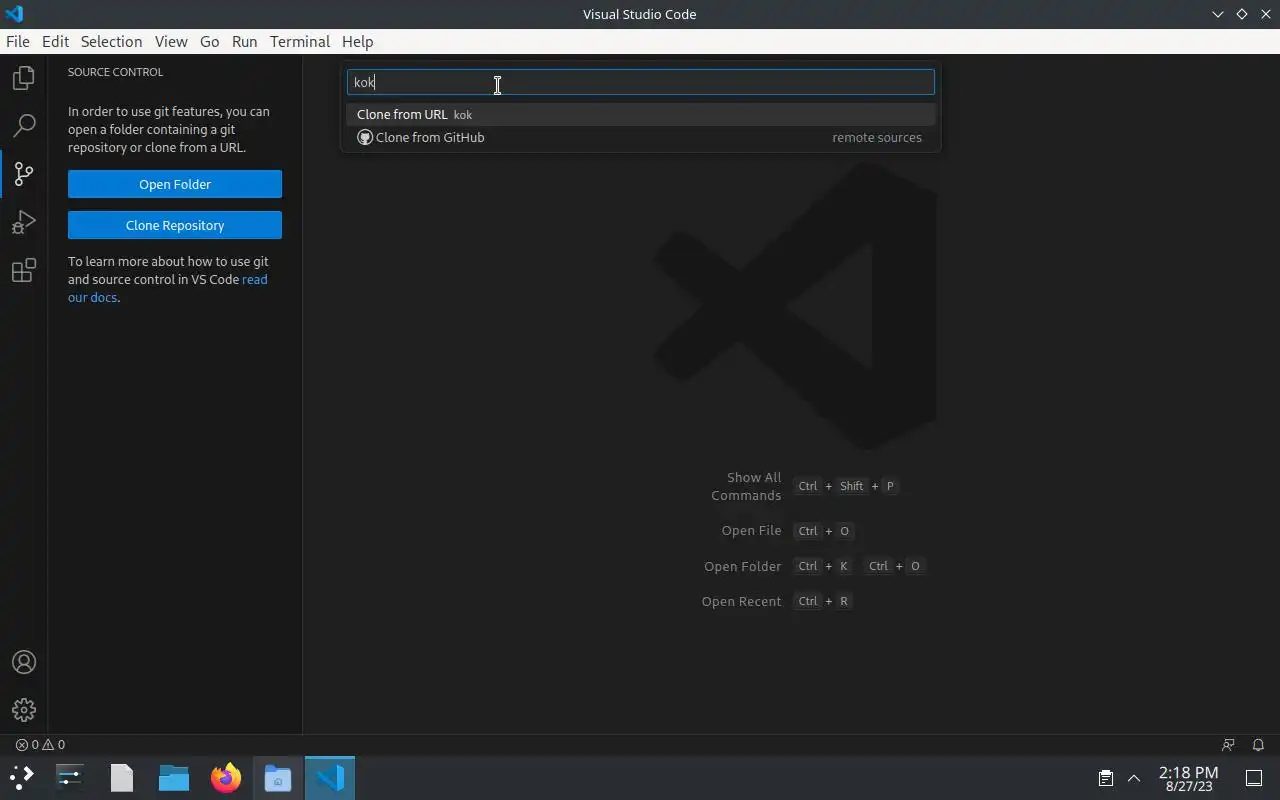Open the Extensions view

24,270
